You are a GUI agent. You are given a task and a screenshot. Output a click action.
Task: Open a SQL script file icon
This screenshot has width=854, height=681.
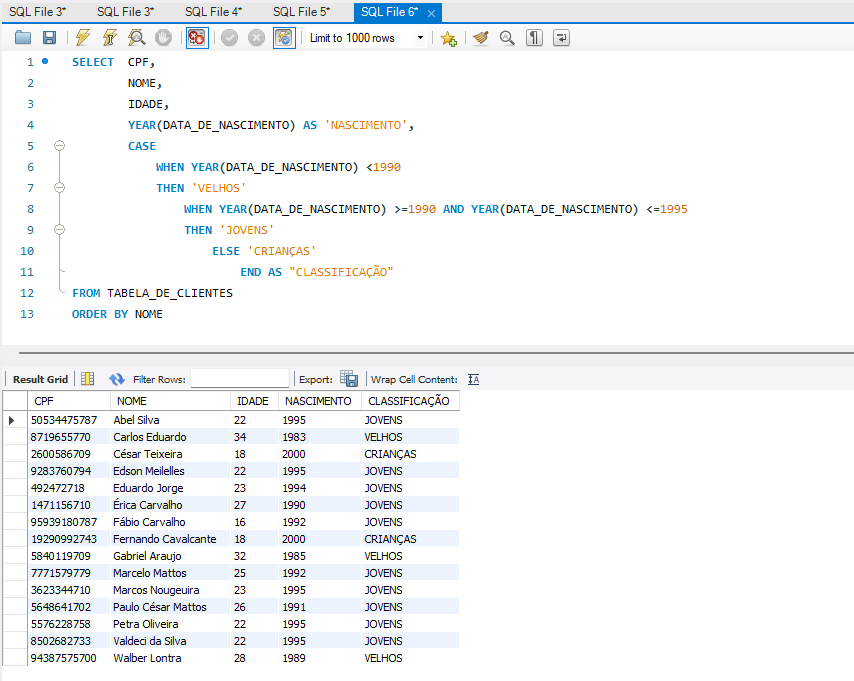[x=23, y=38]
